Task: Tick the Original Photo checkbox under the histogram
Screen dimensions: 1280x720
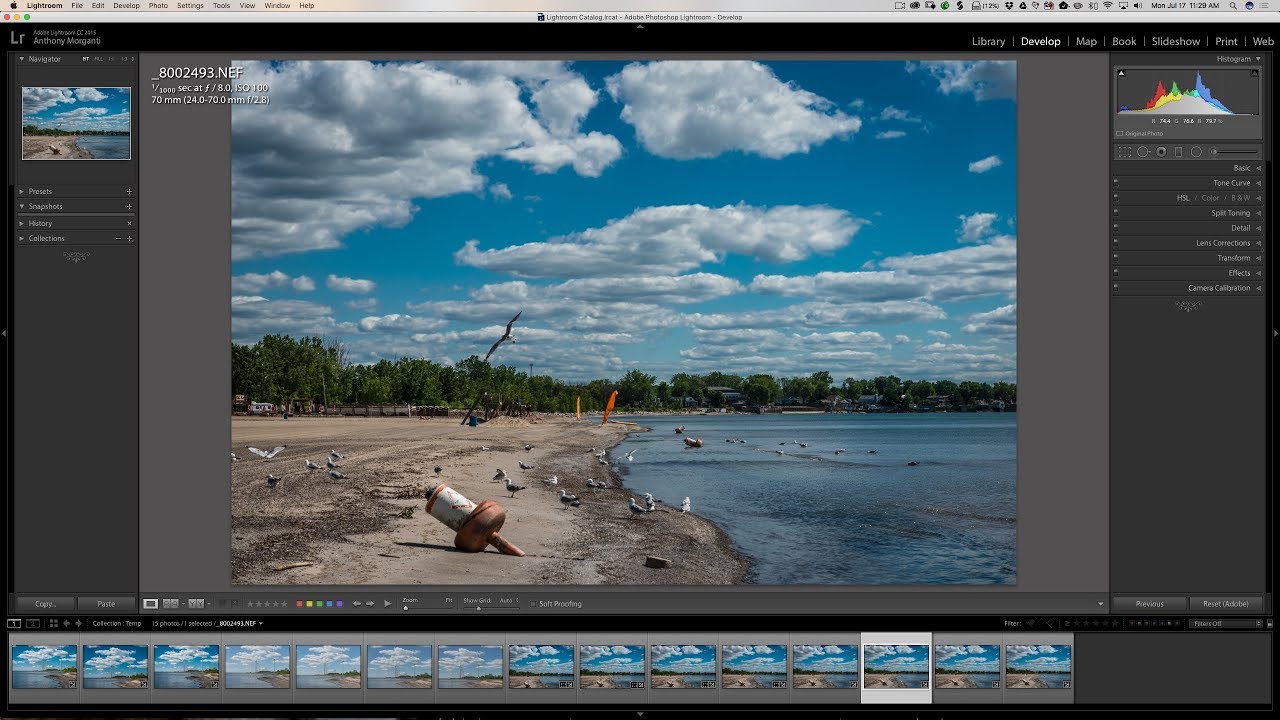Action: 1119,133
